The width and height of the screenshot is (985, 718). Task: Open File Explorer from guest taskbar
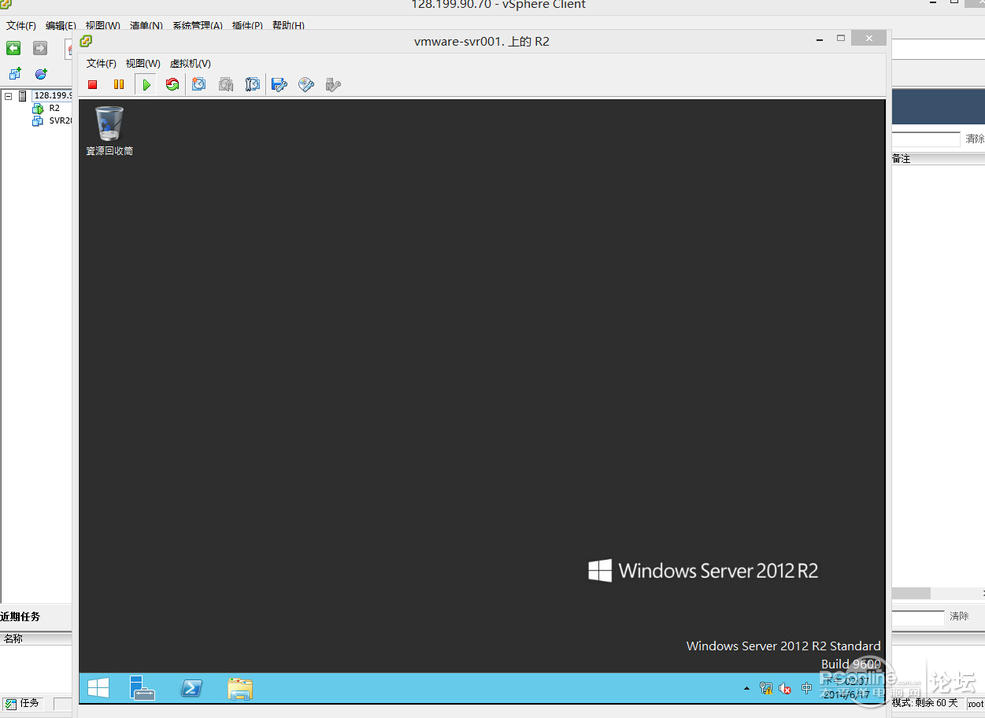click(x=241, y=688)
